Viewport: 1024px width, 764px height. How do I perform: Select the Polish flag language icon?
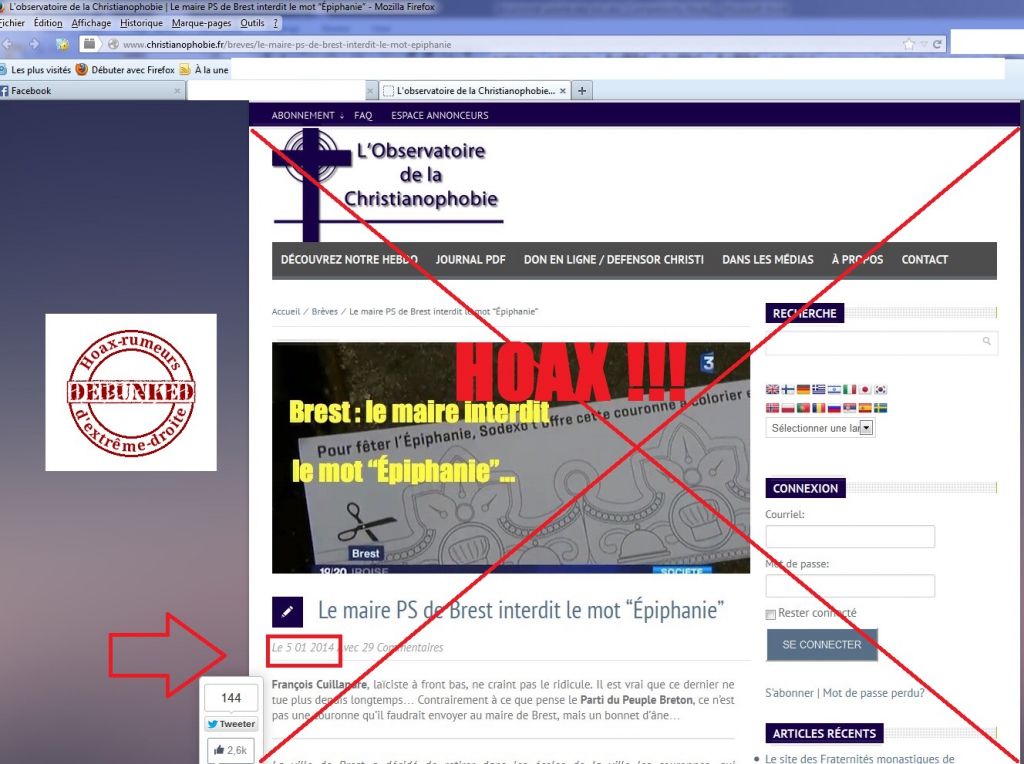click(x=788, y=408)
